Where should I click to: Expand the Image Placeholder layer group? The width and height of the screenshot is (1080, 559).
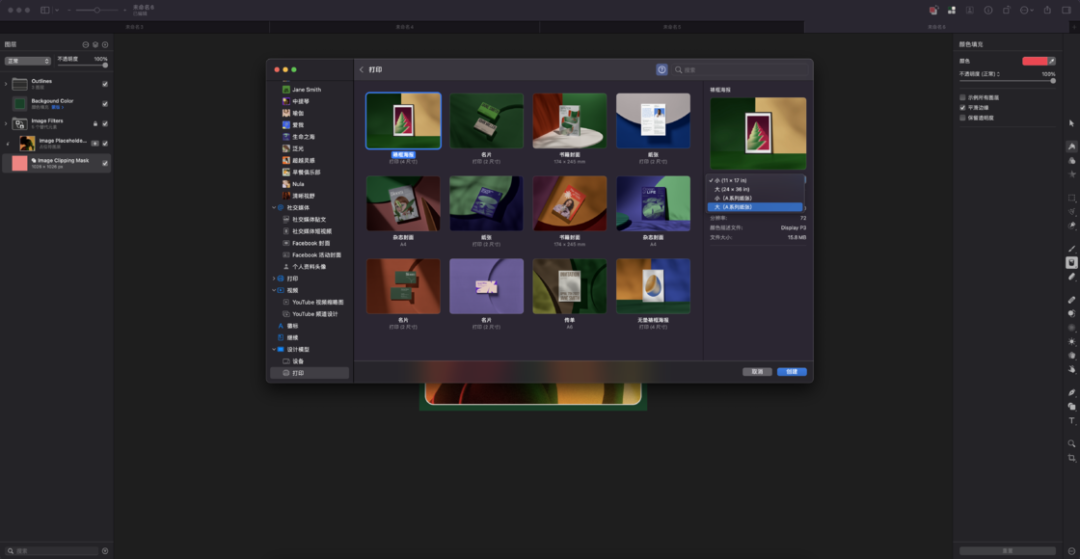pos(7,143)
